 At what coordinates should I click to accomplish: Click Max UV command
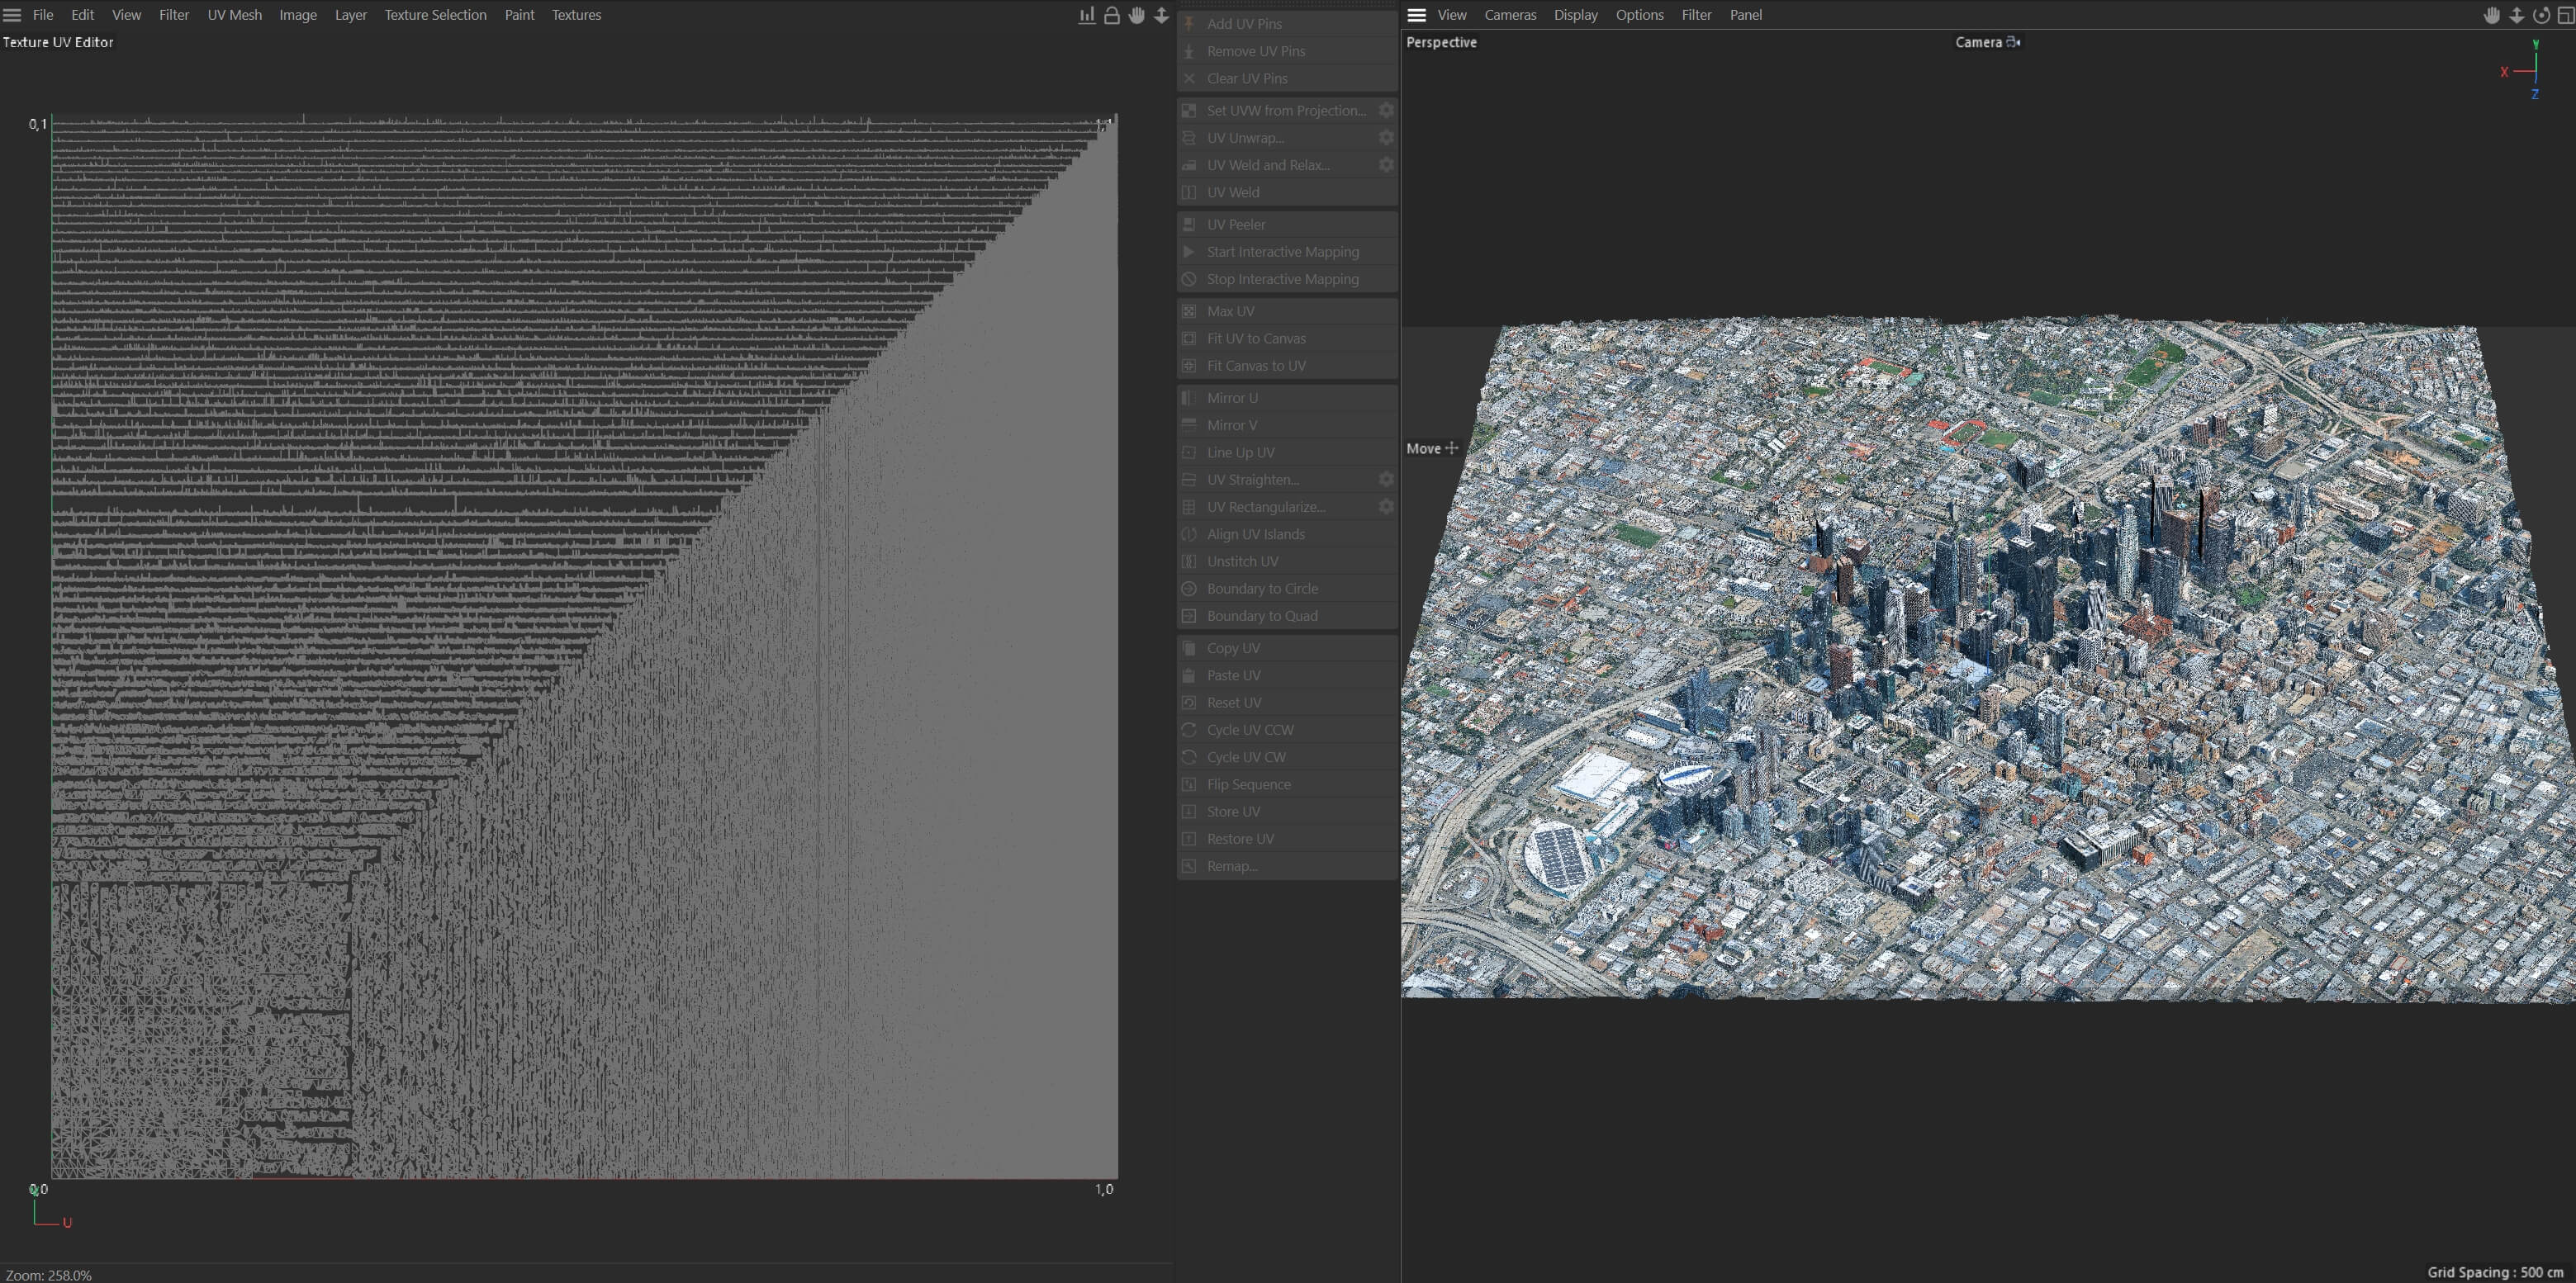1287,311
